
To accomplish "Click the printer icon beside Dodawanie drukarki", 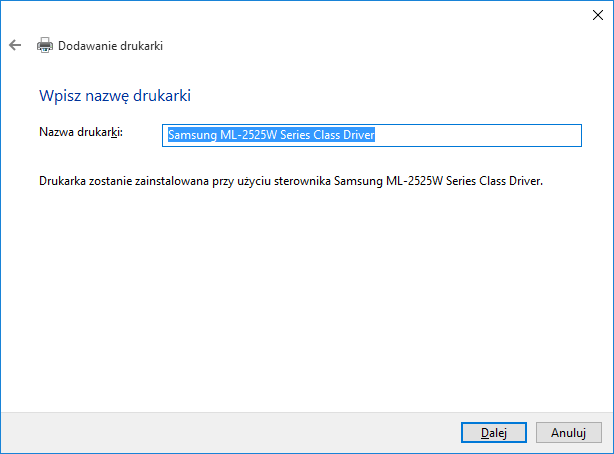I will [45, 45].
